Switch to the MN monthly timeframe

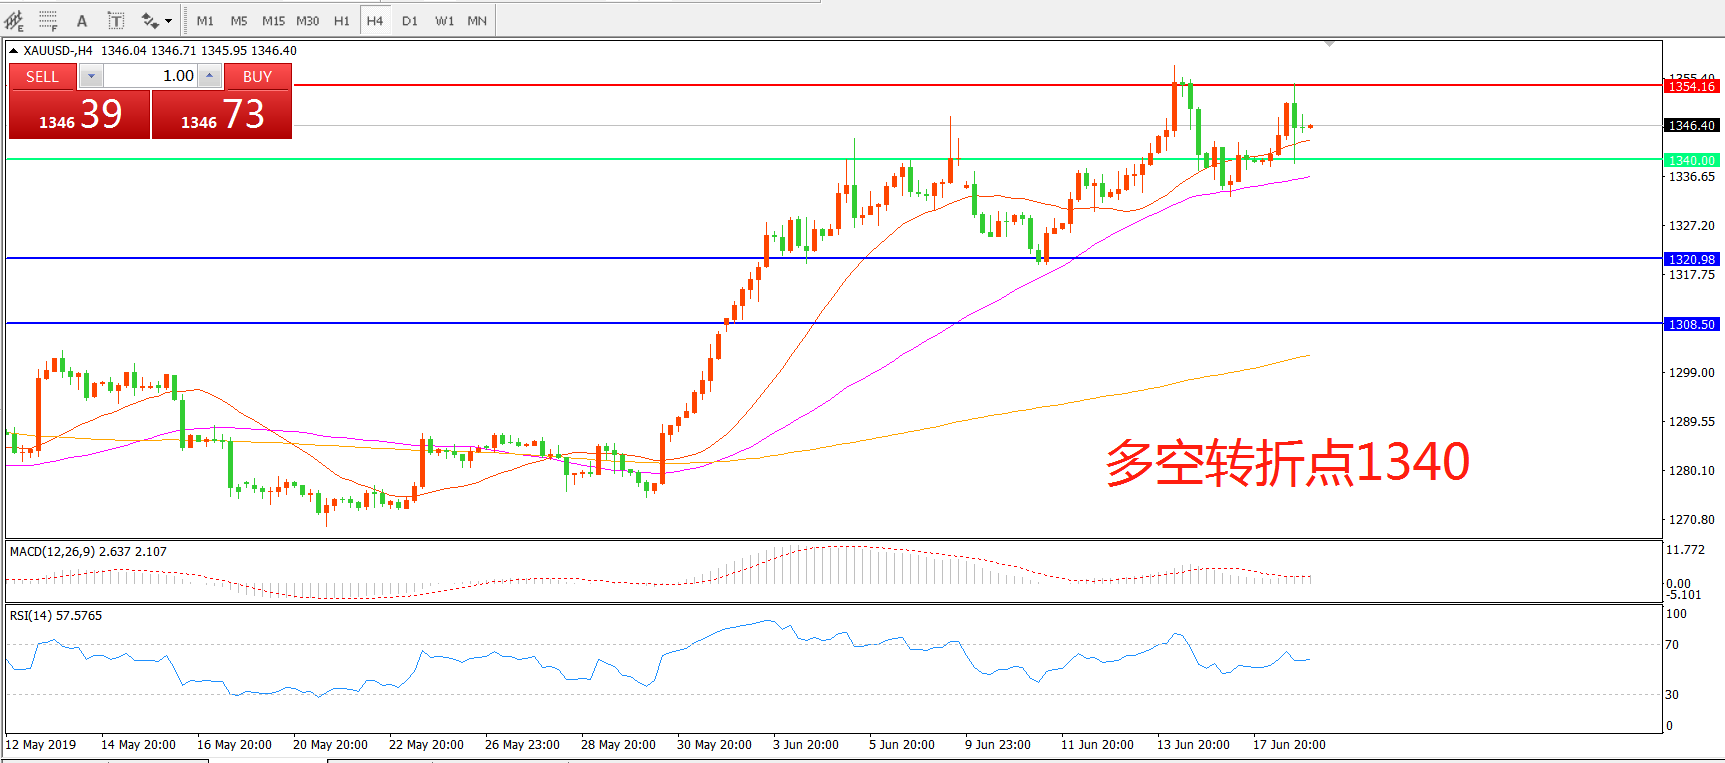point(477,20)
